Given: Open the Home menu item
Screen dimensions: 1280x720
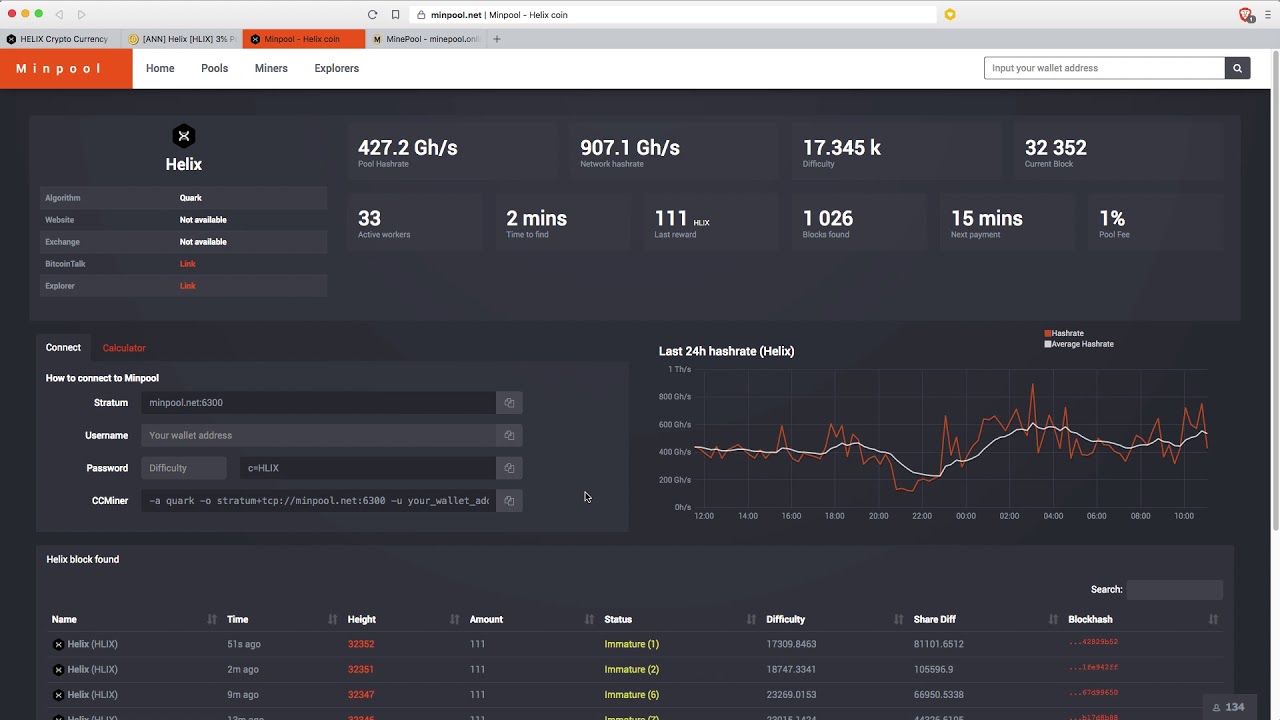Looking at the screenshot, I should click(160, 68).
